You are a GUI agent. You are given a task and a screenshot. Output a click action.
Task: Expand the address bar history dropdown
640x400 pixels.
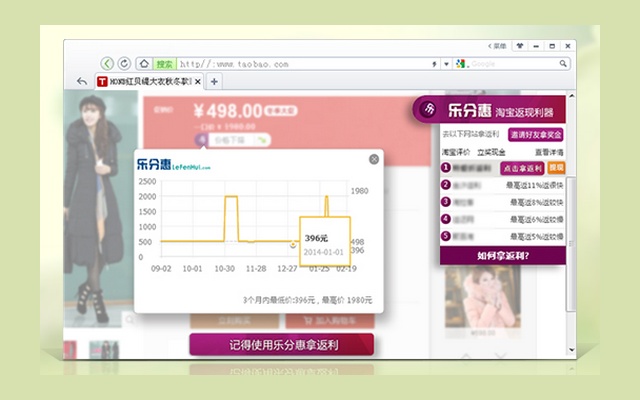click(x=446, y=64)
